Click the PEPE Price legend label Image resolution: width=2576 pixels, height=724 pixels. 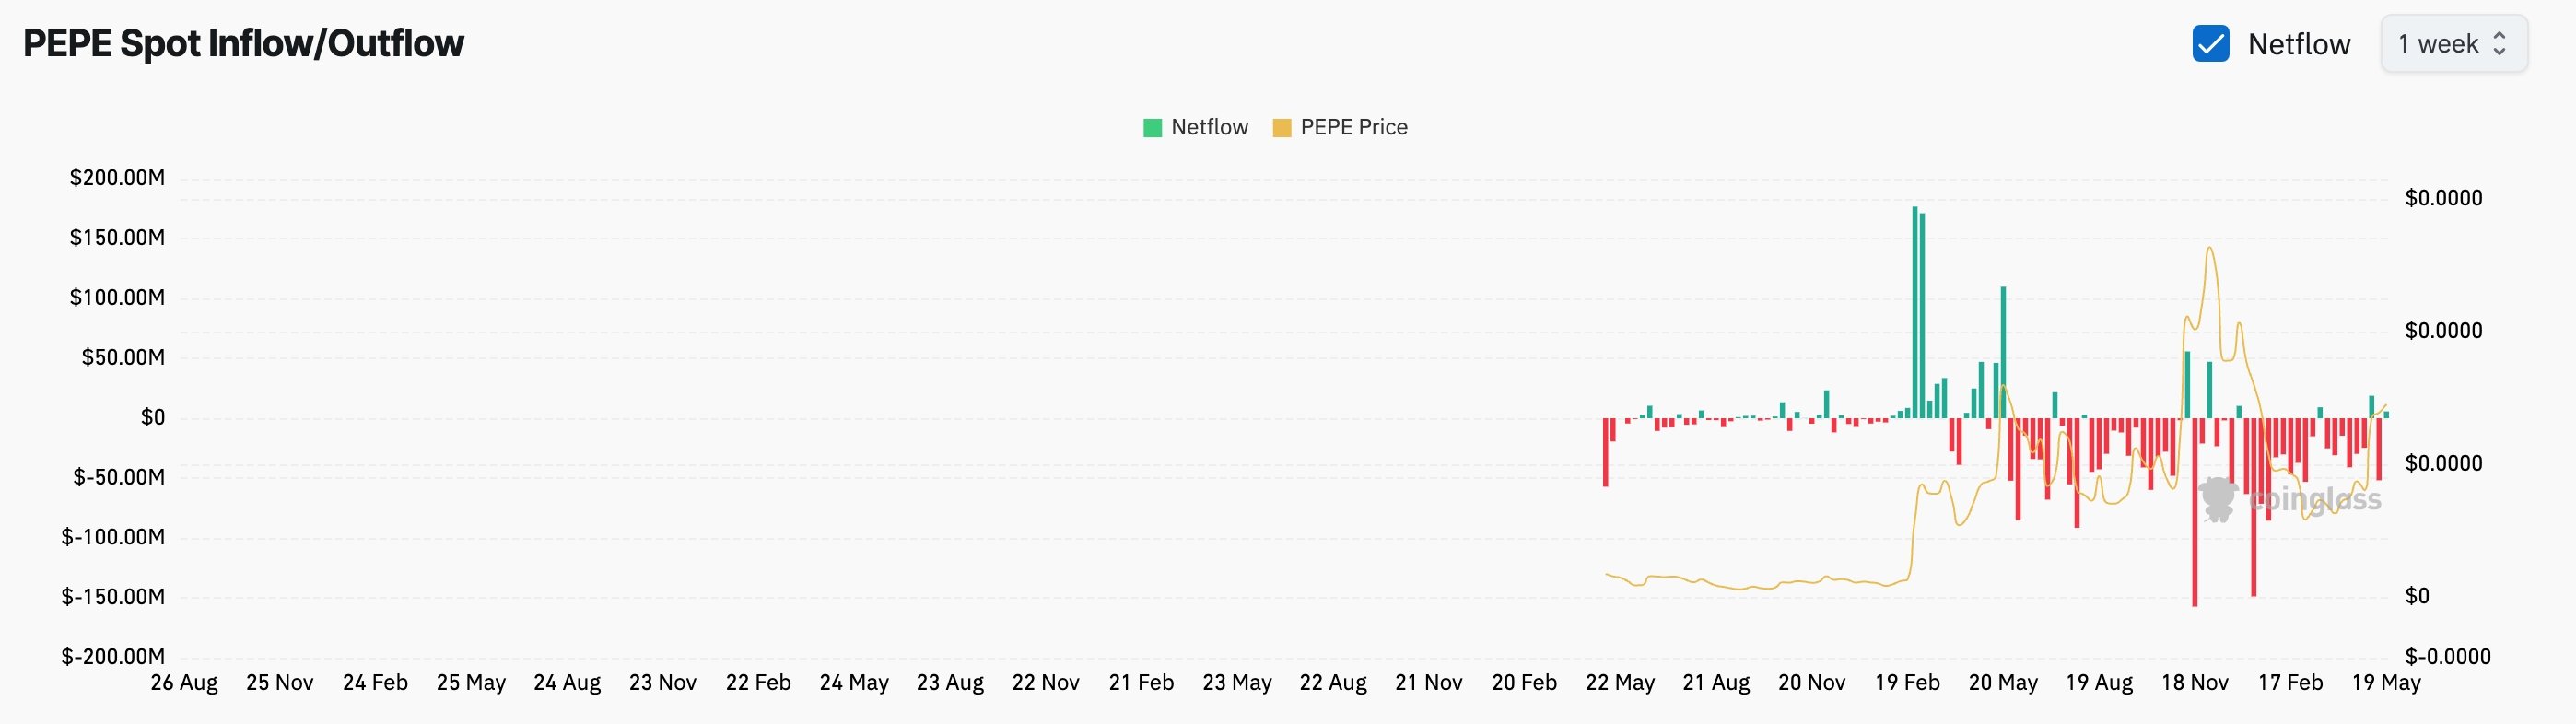pos(1354,127)
